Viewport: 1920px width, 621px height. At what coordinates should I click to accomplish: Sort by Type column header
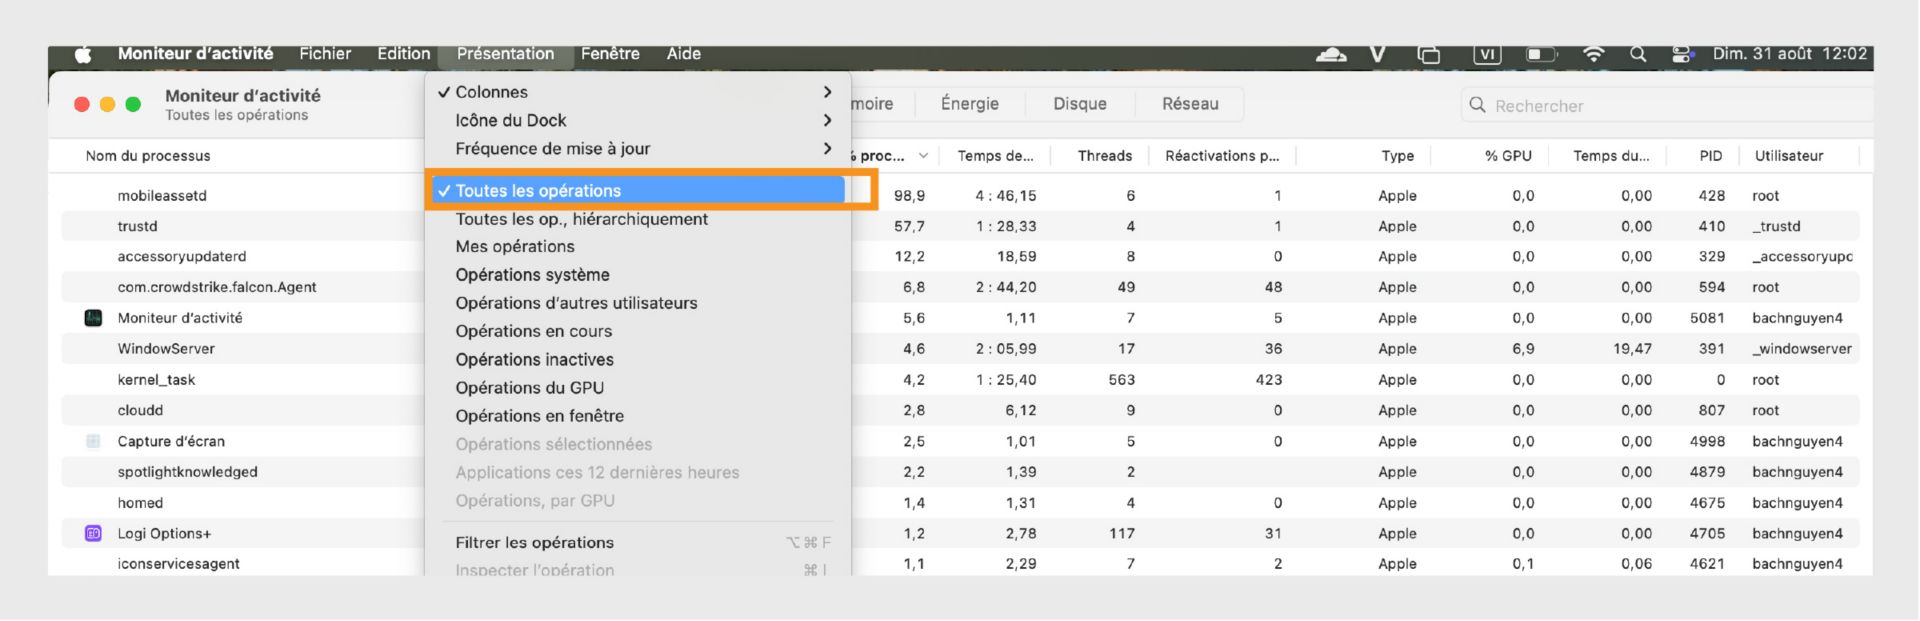pyautogui.click(x=1397, y=156)
